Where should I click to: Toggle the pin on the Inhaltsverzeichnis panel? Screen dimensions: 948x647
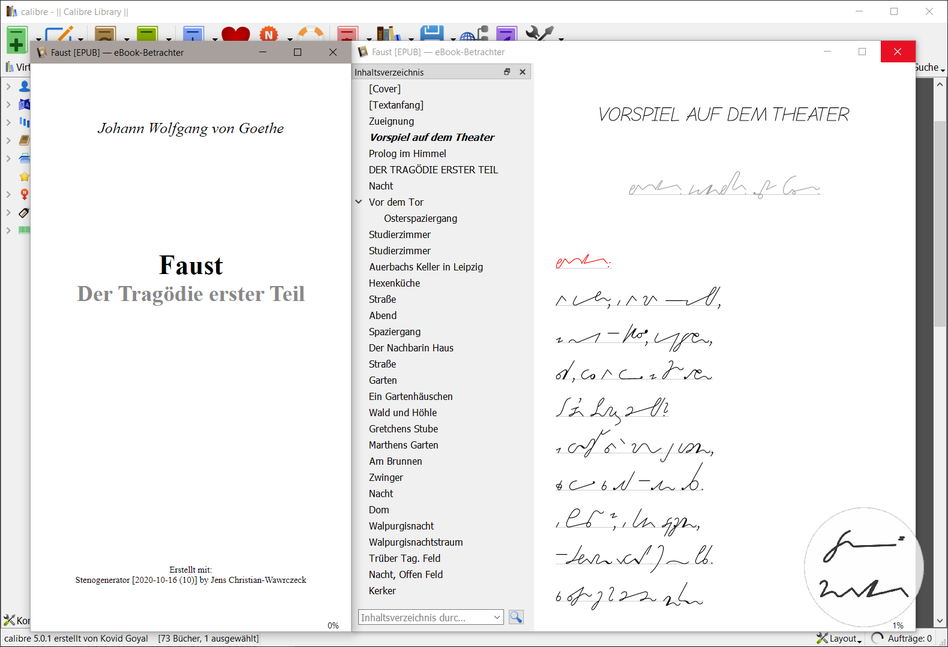coord(508,72)
